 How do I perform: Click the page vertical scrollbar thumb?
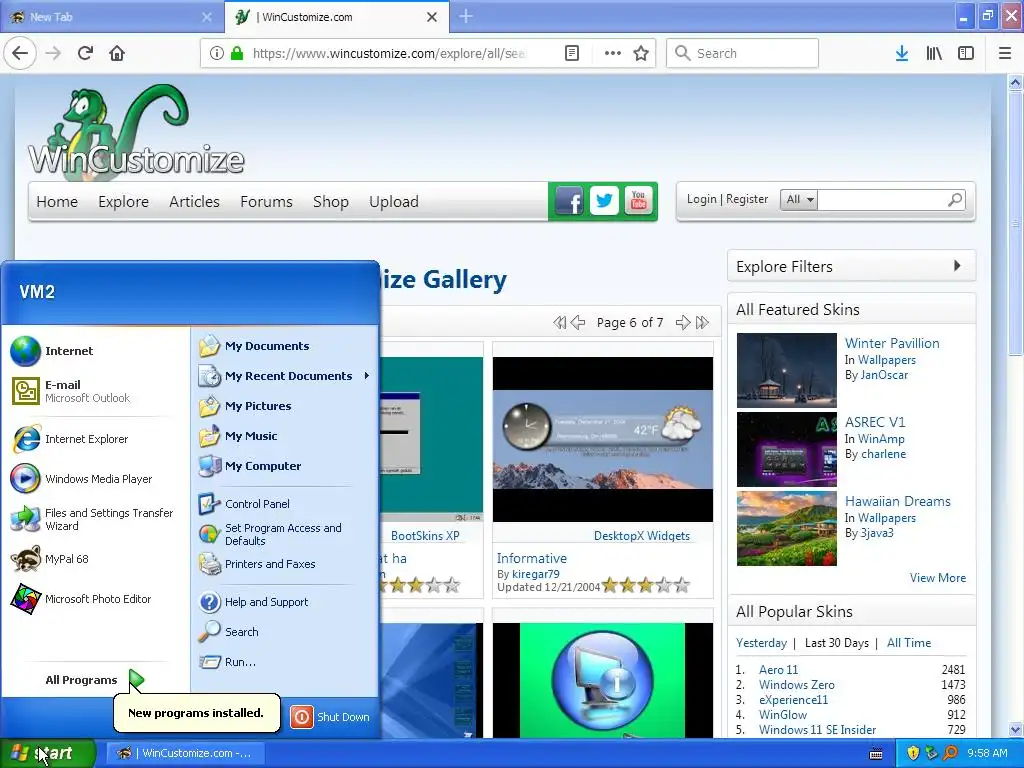point(1015,224)
